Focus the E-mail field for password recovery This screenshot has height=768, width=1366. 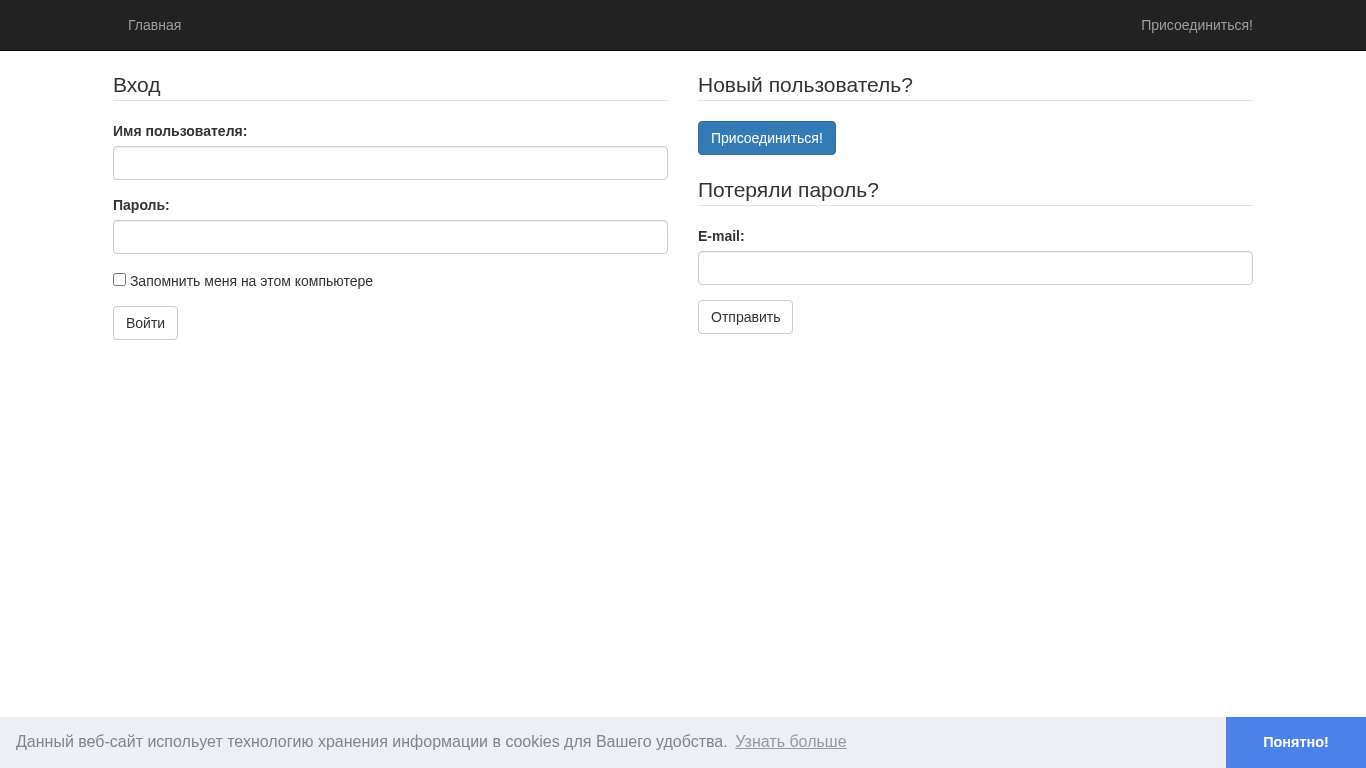[x=975, y=268]
